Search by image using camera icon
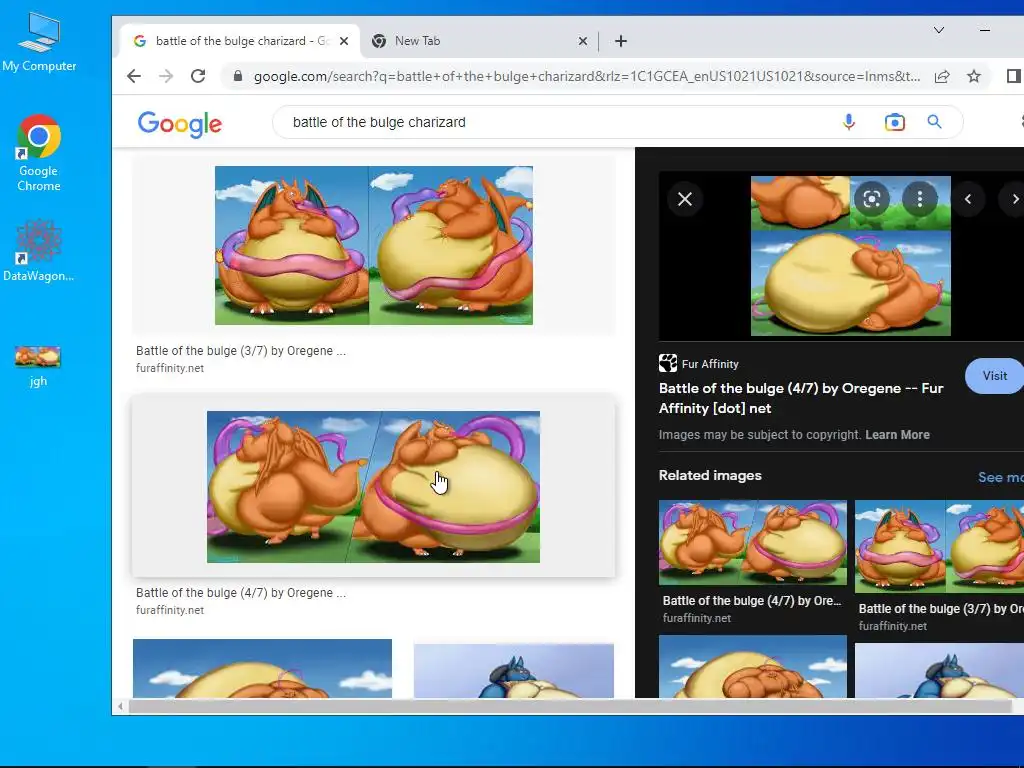This screenshot has height=768, width=1024. (895, 122)
